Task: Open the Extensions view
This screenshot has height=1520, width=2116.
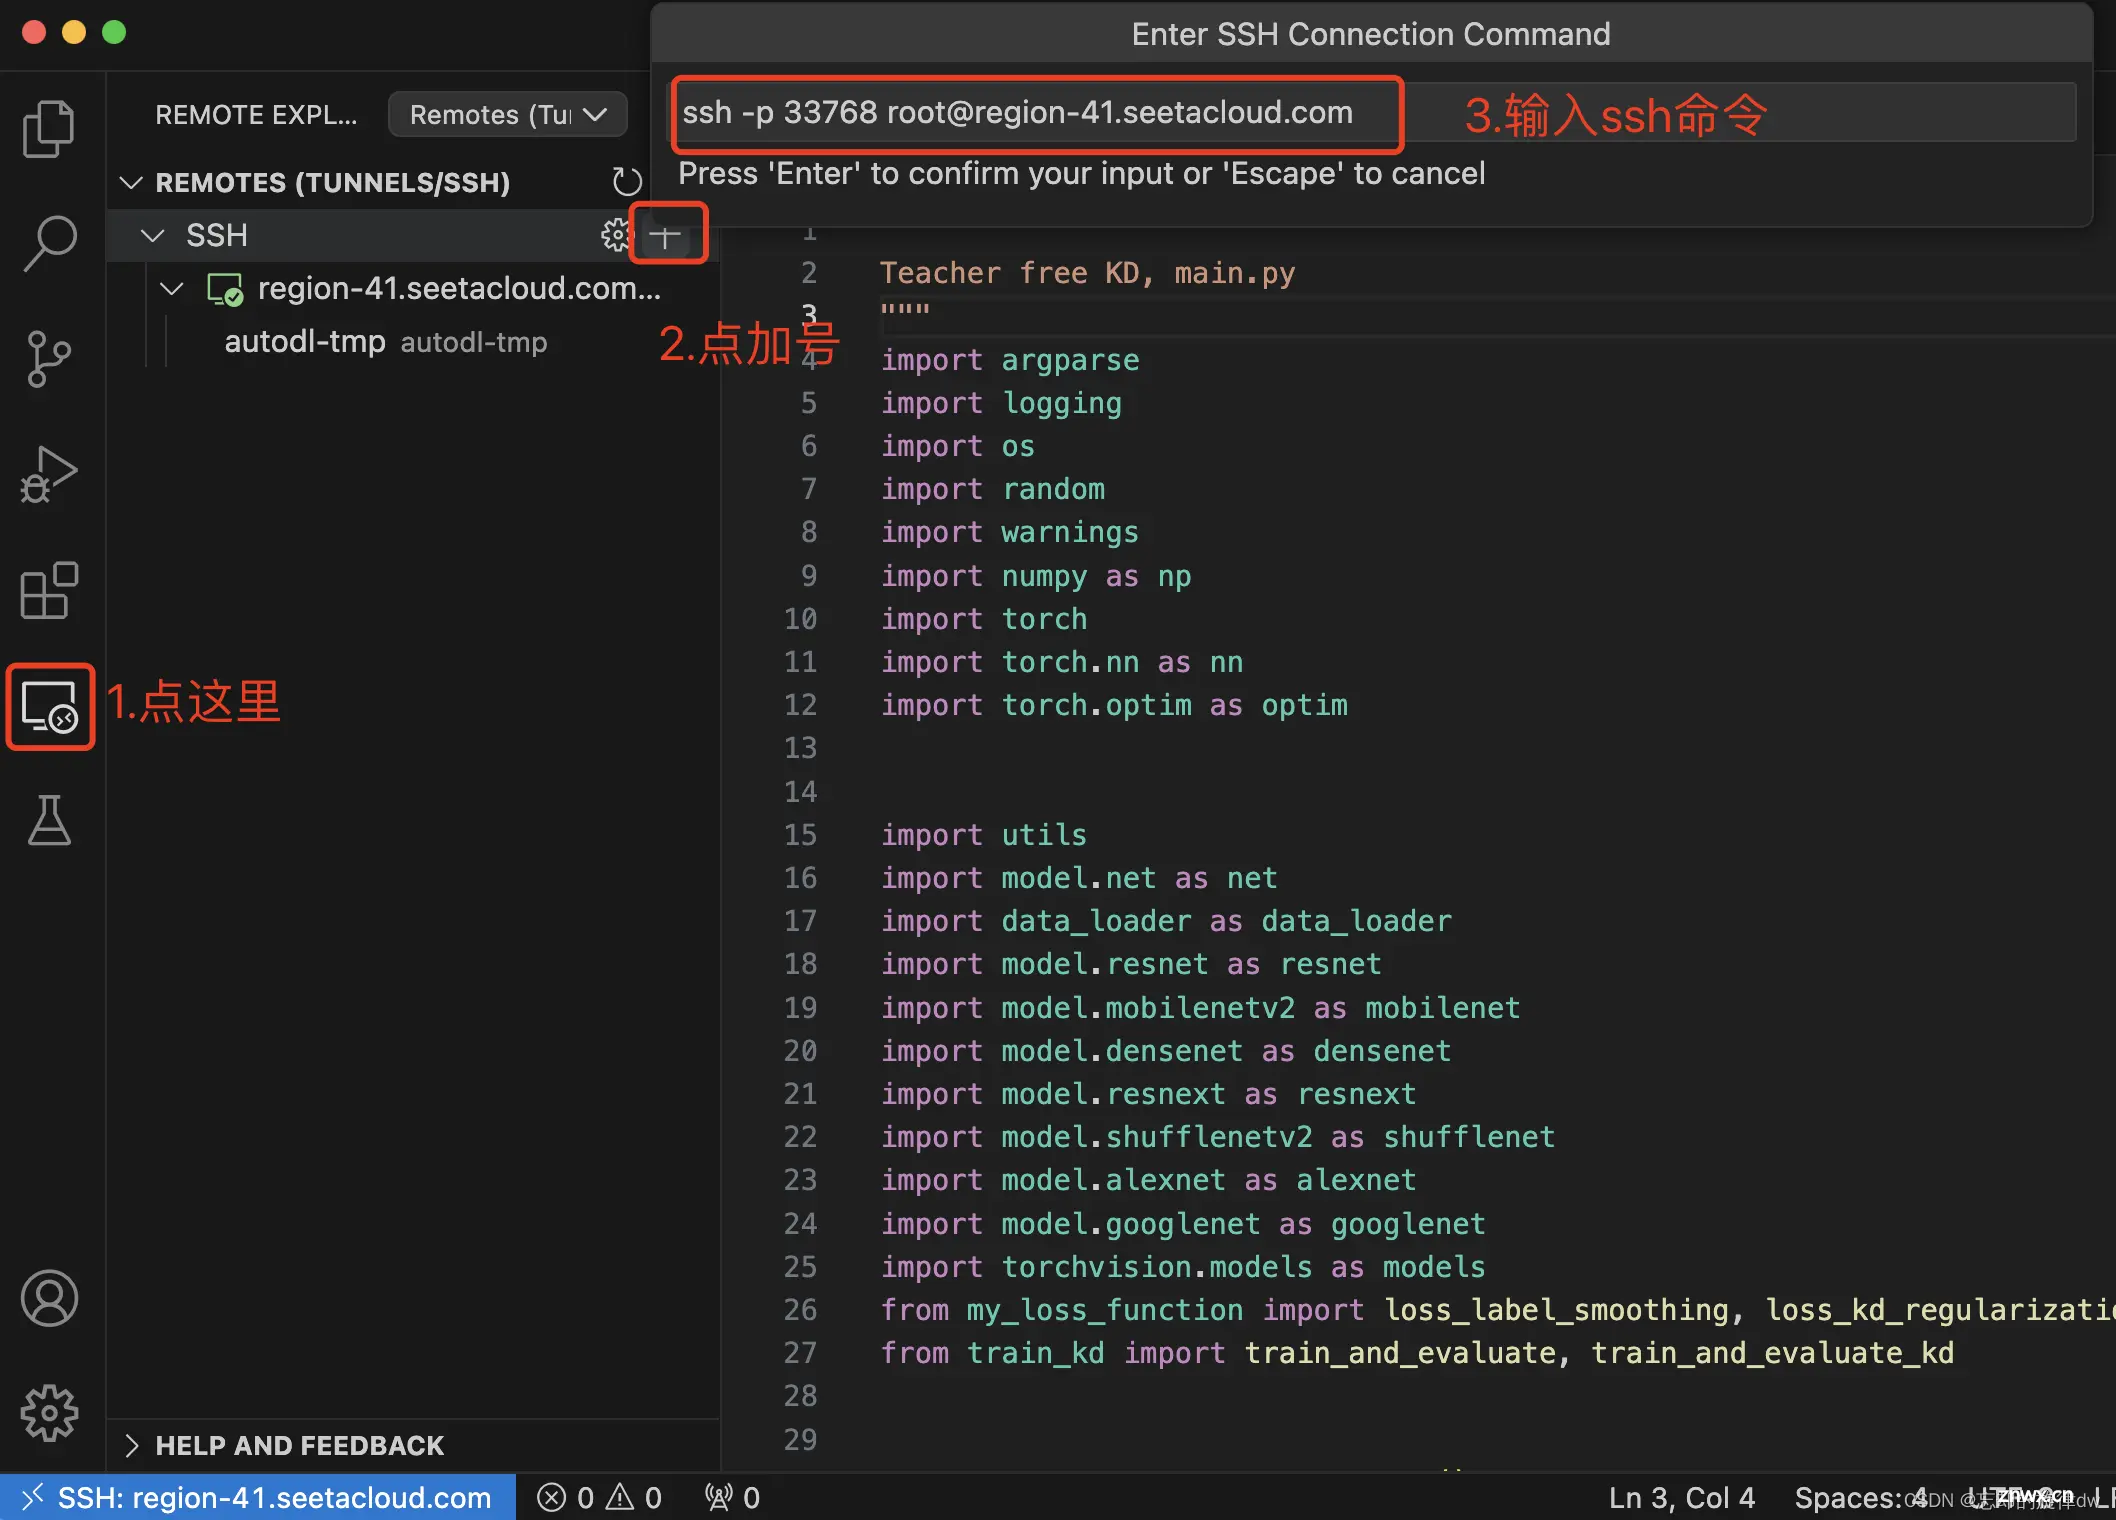Action: (49, 590)
